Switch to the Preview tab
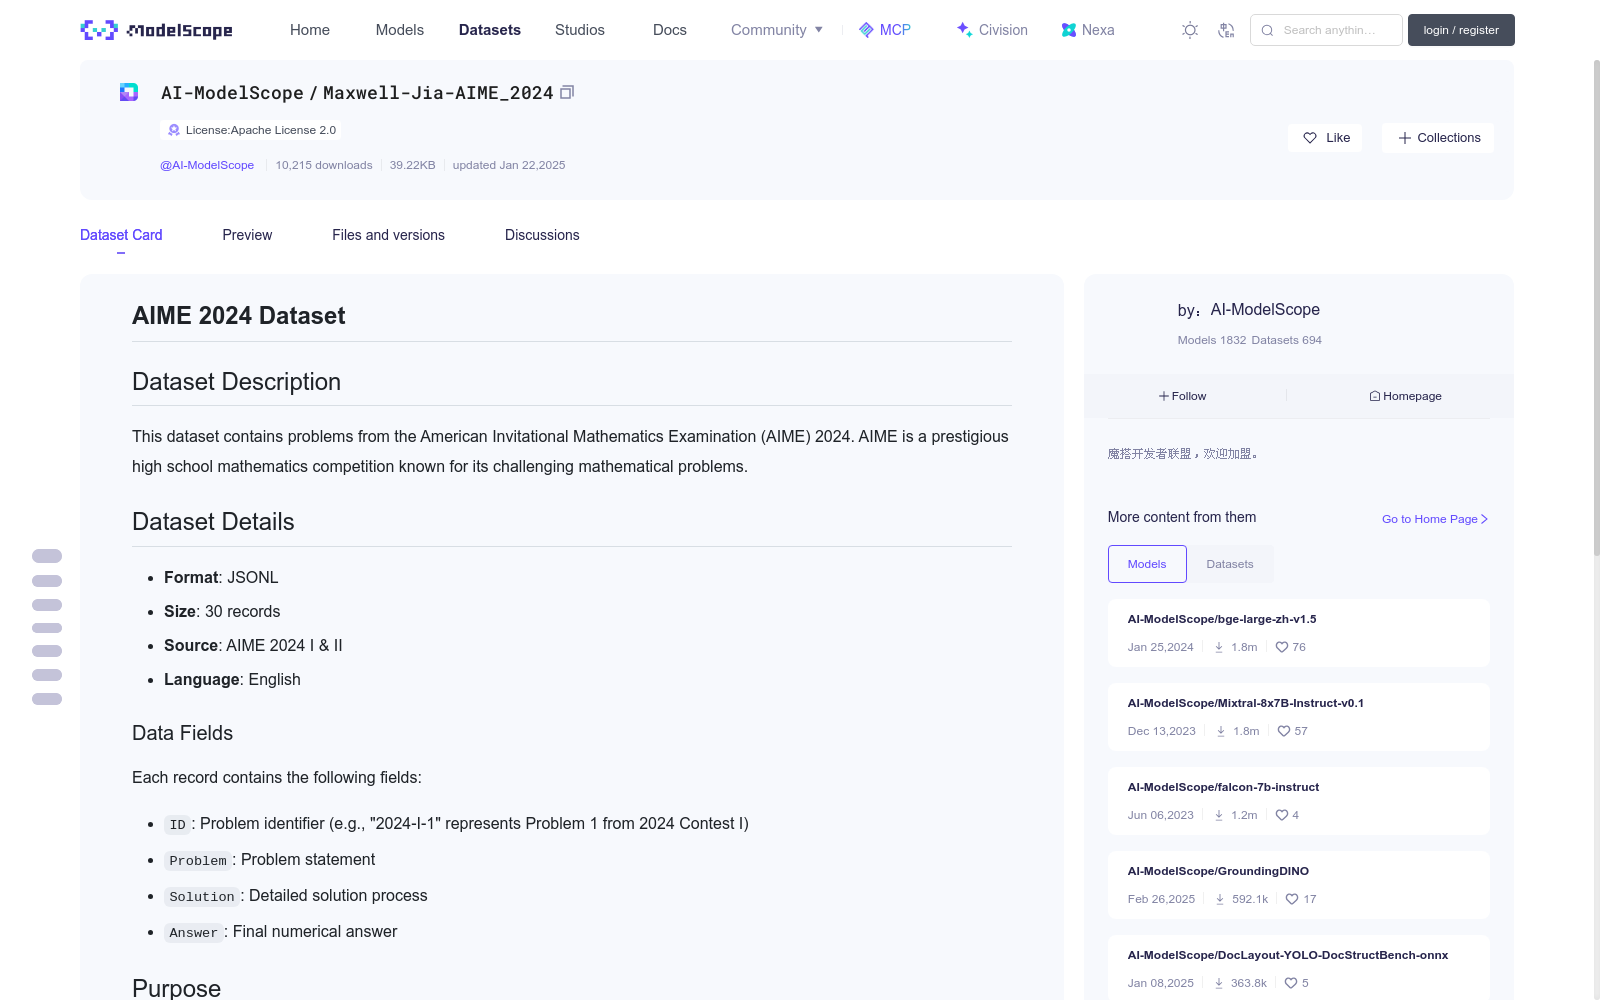Screen dimensions: 1600x1000 [247, 235]
